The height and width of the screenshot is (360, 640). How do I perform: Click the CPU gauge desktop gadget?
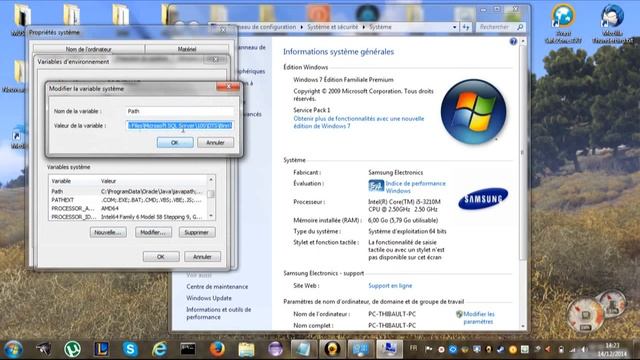pos(586,315)
